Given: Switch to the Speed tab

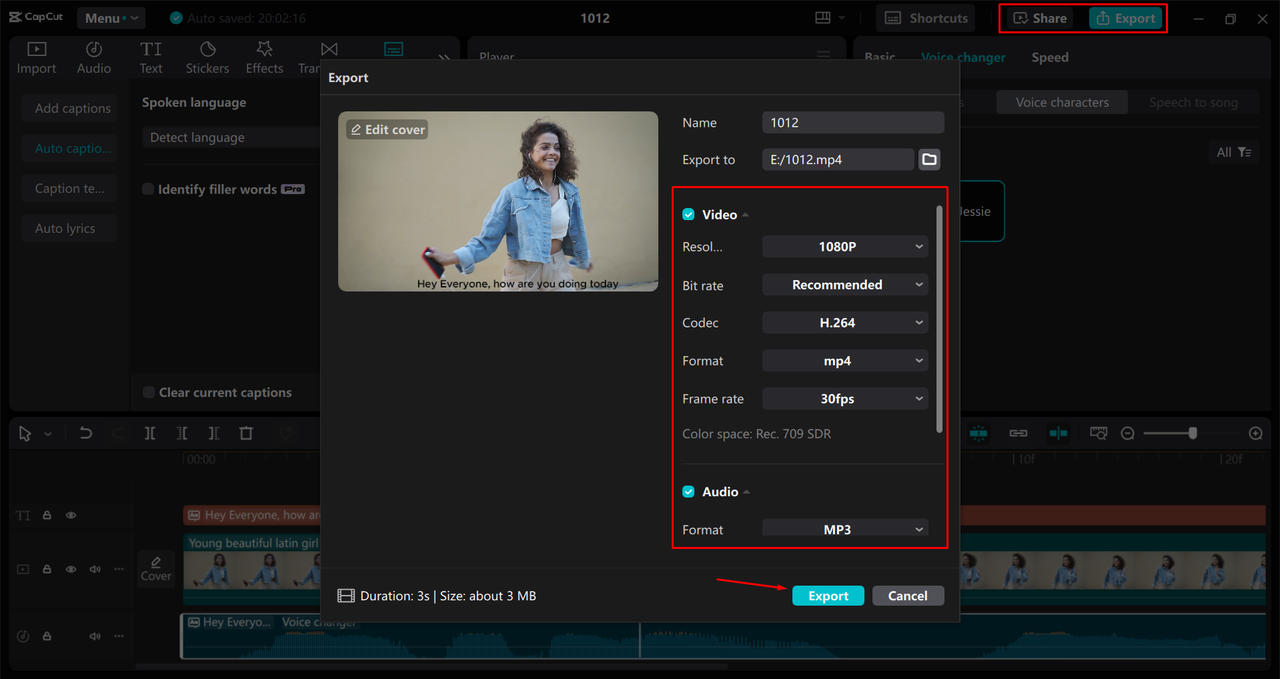Looking at the screenshot, I should click(x=1050, y=57).
